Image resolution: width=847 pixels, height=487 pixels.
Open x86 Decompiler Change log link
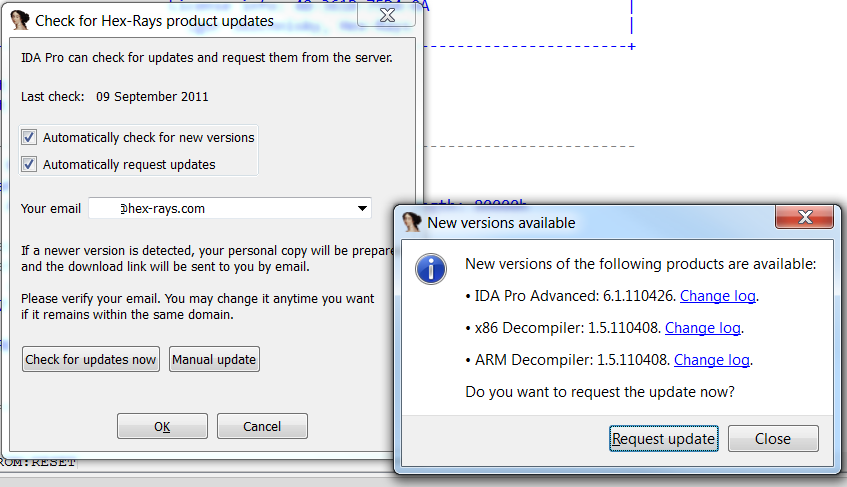(x=702, y=328)
